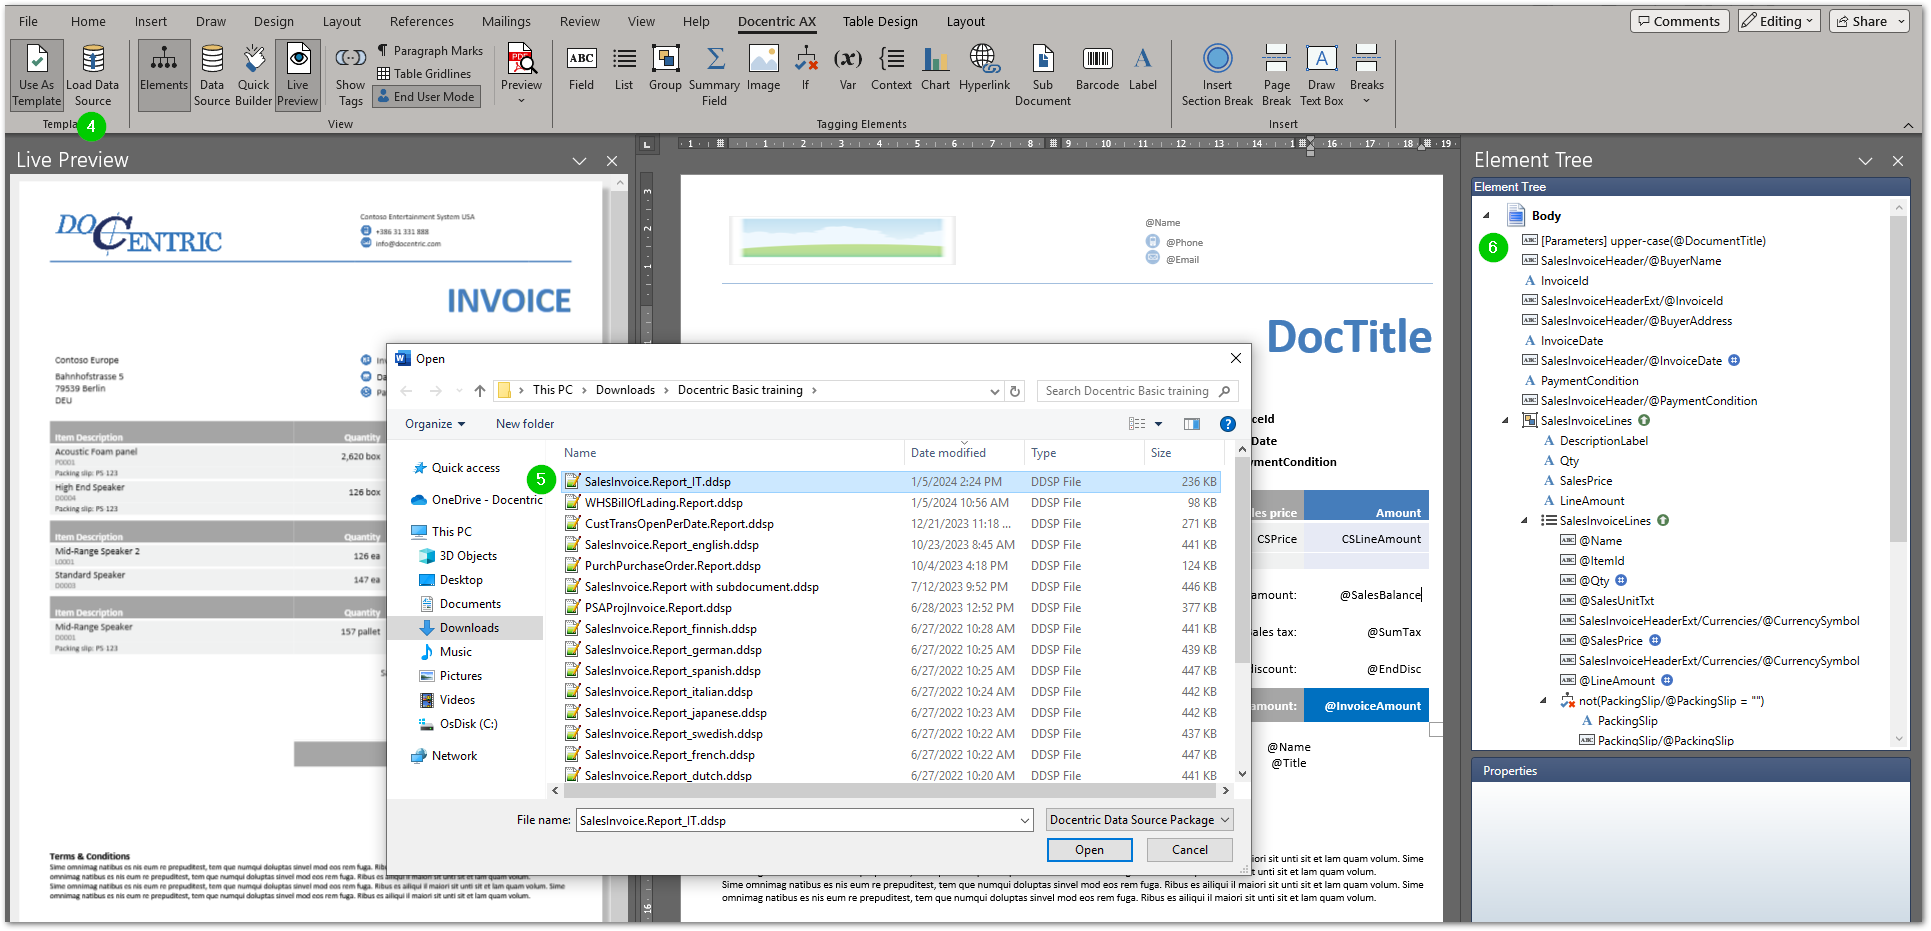This screenshot has width=1931, height=931.
Task: Click the Cancel button in dialog
Action: [x=1189, y=850]
